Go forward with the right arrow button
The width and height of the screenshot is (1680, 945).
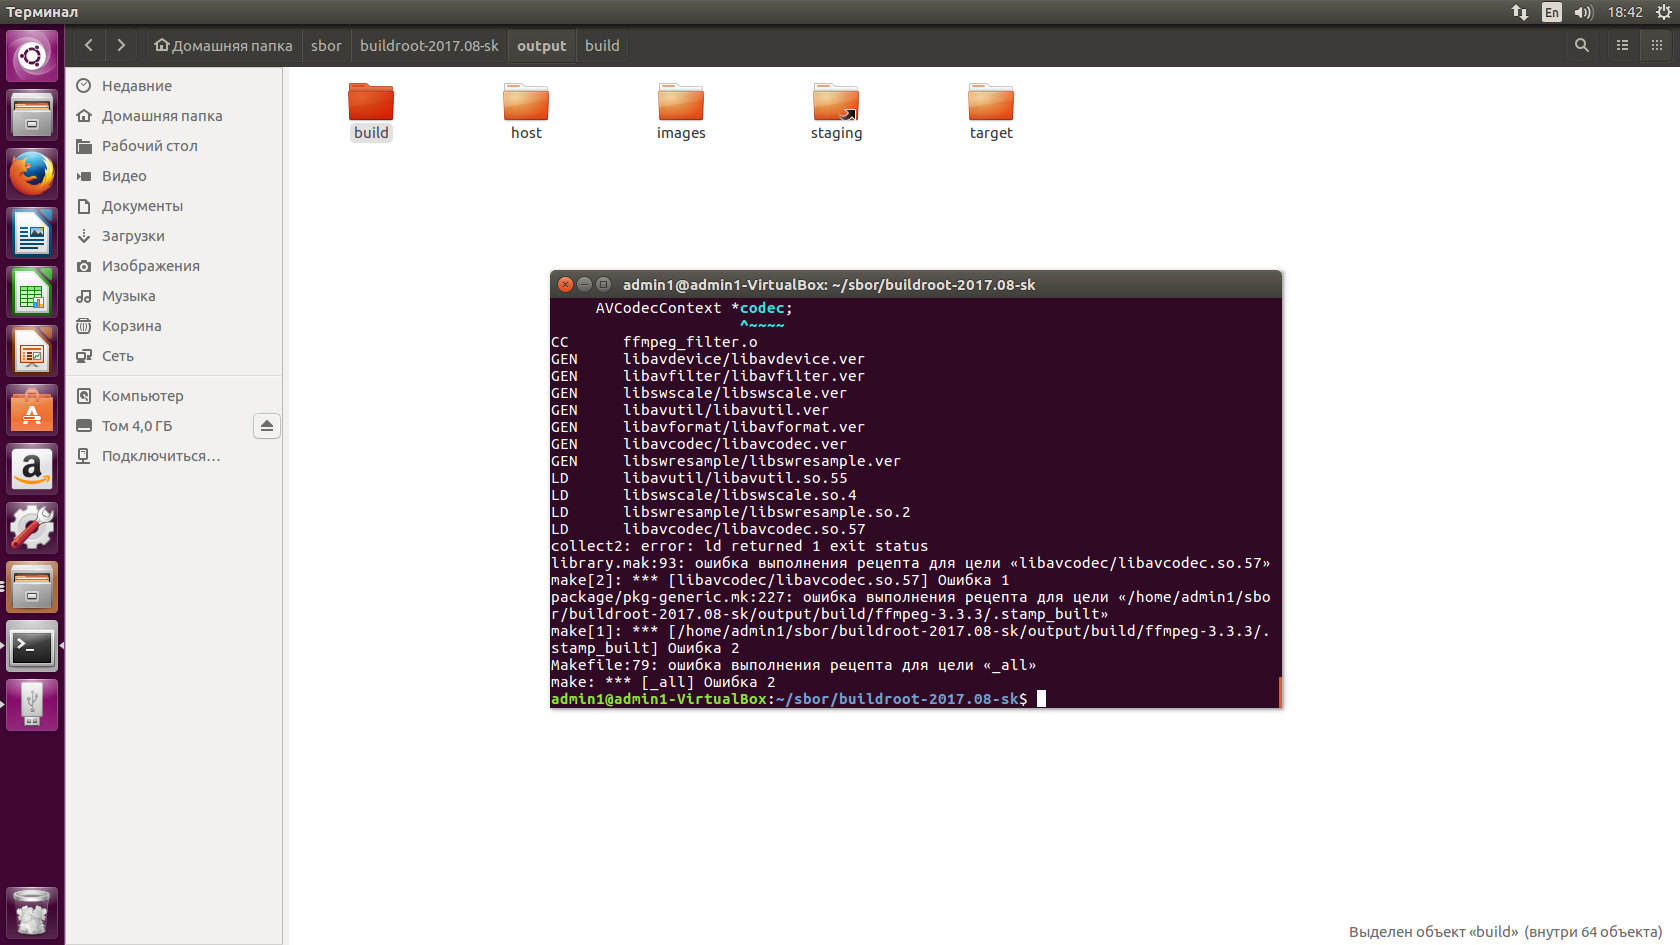[121, 45]
